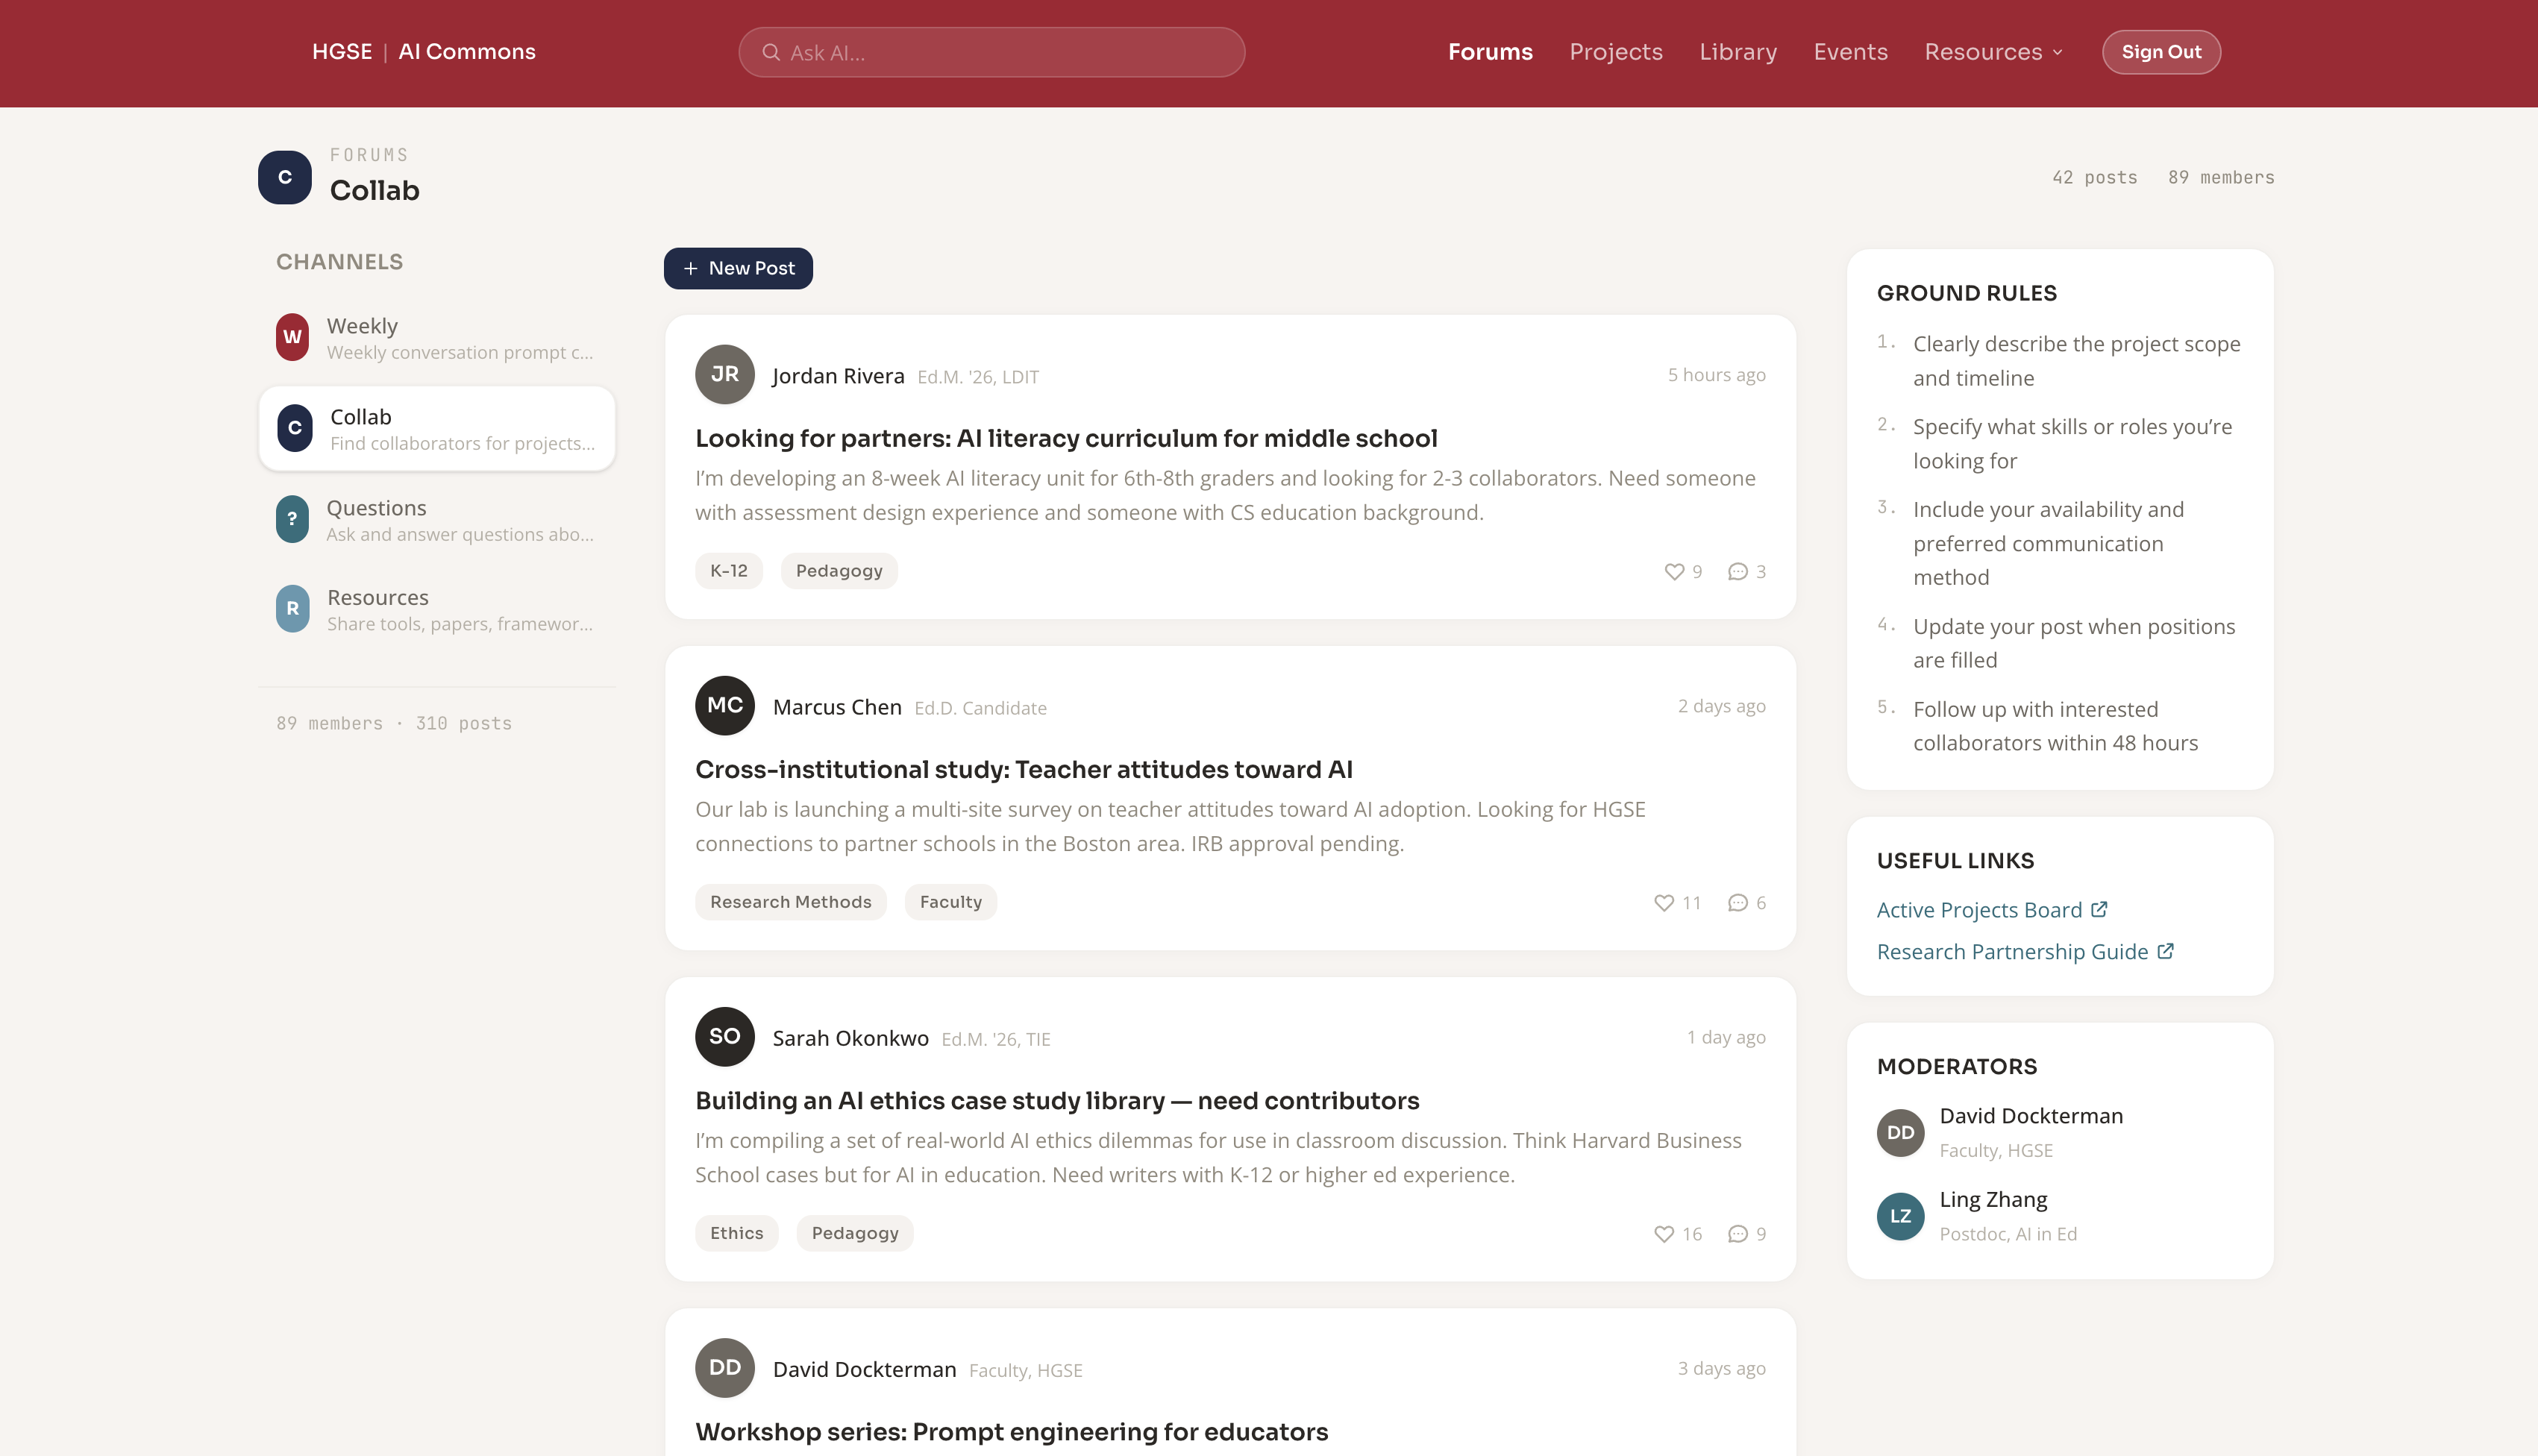Click Ling Zhang's LZ moderator avatar
This screenshot has width=2538, height=1456.
[x=1900, y=1216]
